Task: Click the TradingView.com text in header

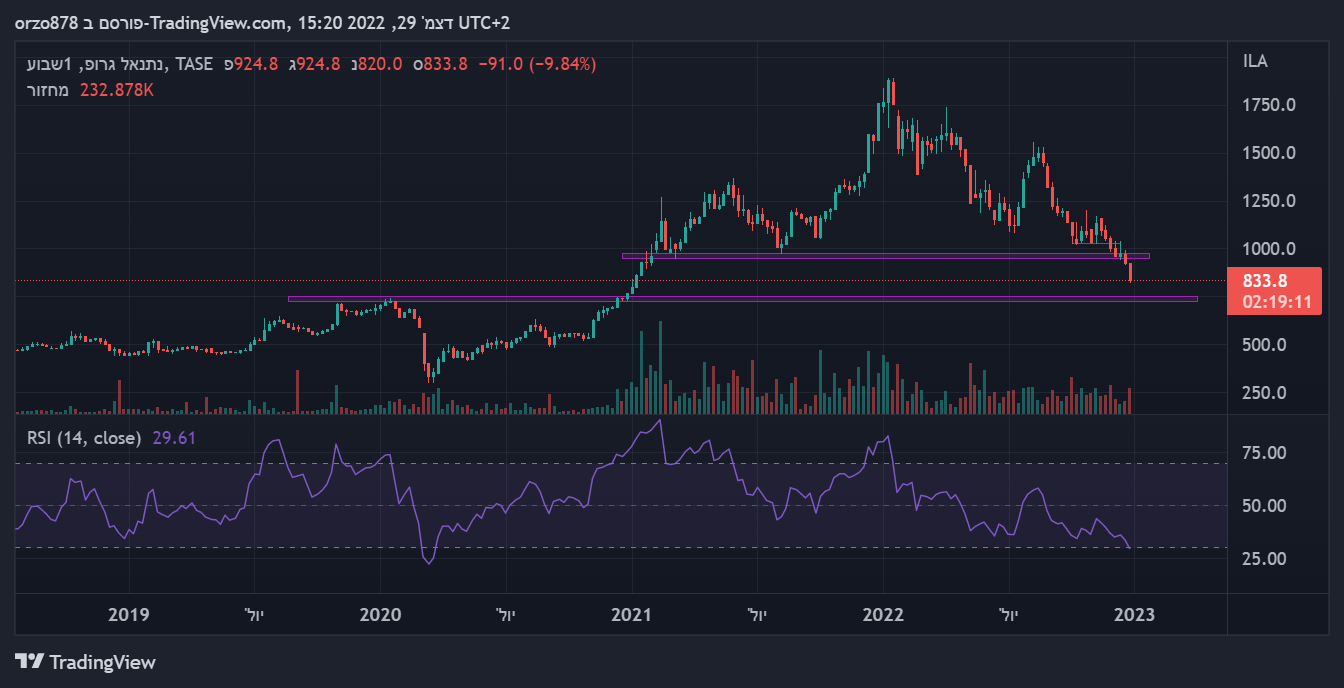Action: tap(219, 22)
